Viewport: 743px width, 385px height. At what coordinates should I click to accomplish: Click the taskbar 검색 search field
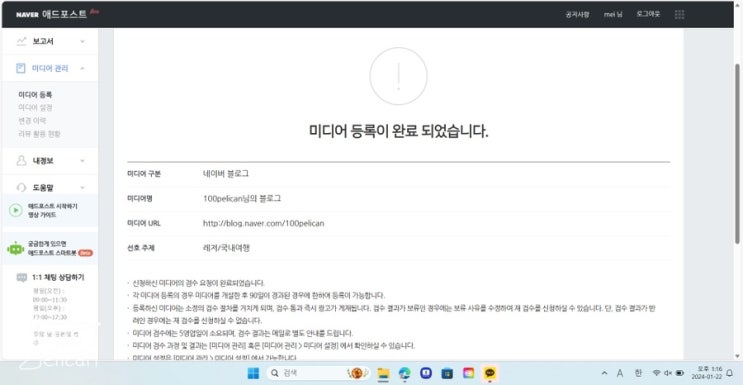317,373
